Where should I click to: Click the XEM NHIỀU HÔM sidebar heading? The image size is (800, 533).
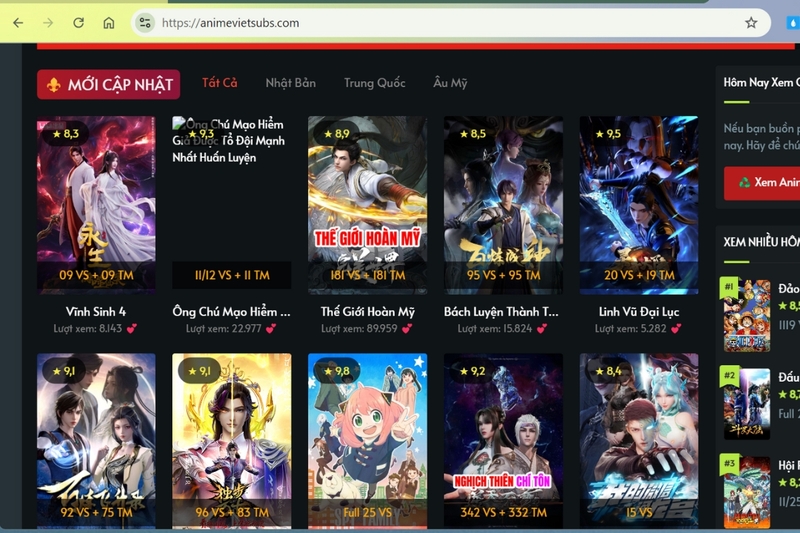coord(761,242)
